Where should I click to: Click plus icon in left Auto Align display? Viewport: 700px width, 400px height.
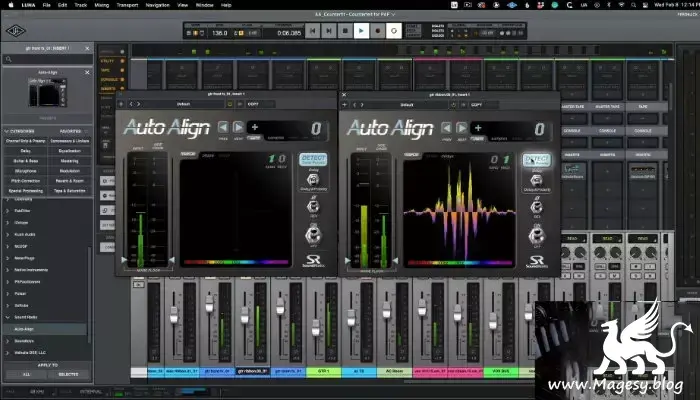(255, 127)
